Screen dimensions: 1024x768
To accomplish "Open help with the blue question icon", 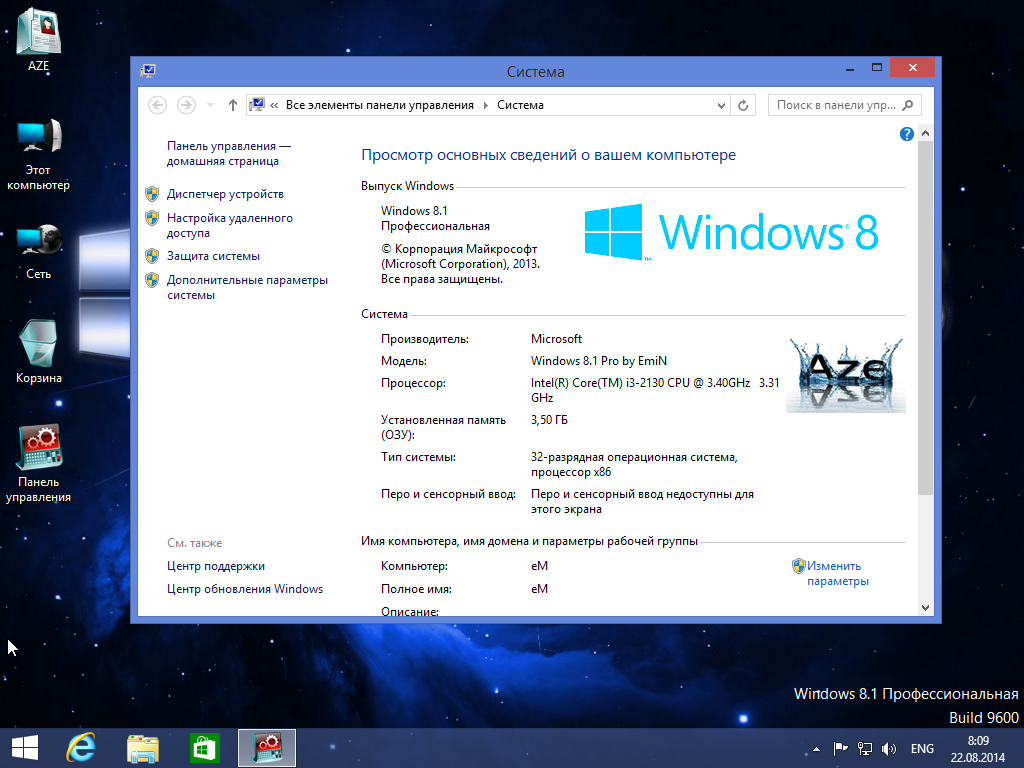I will tap(906, 134).
